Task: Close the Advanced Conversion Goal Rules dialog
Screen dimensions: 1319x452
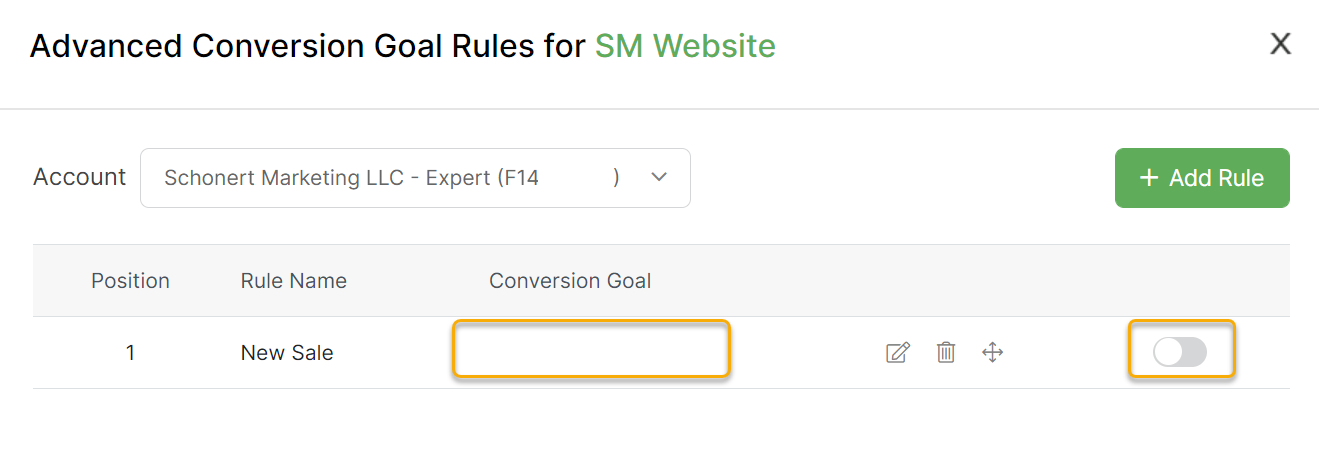Action: tap(1280, 44)
